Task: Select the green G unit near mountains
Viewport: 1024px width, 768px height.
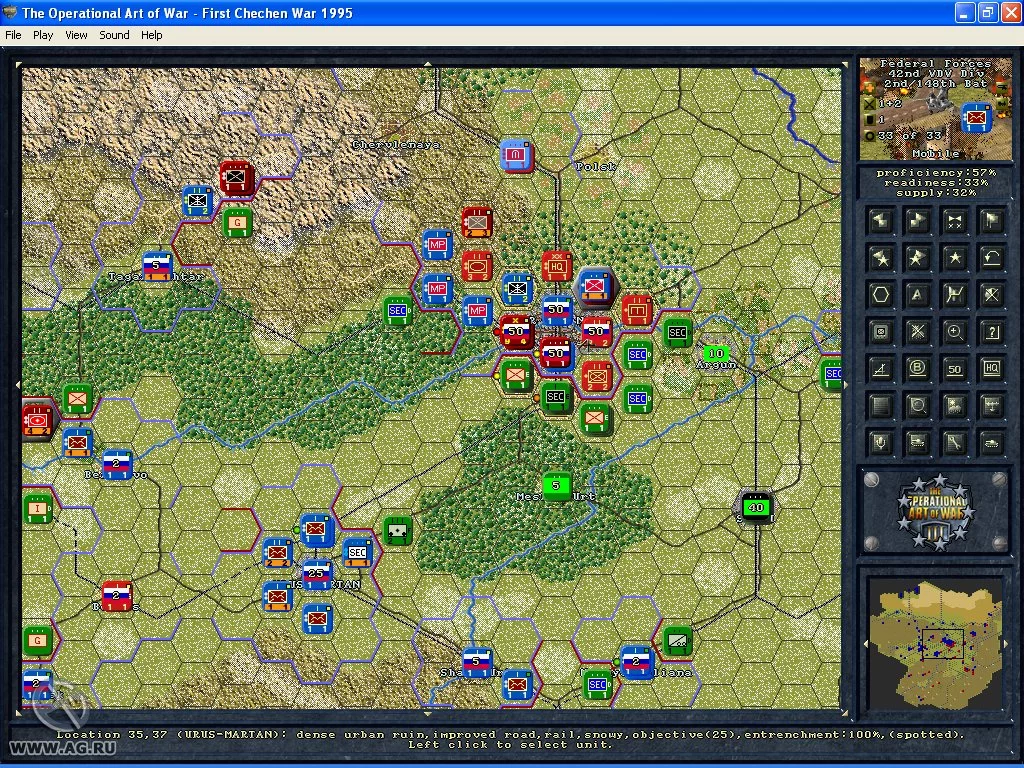Action: pyautogui.click(x=237, y=223)
